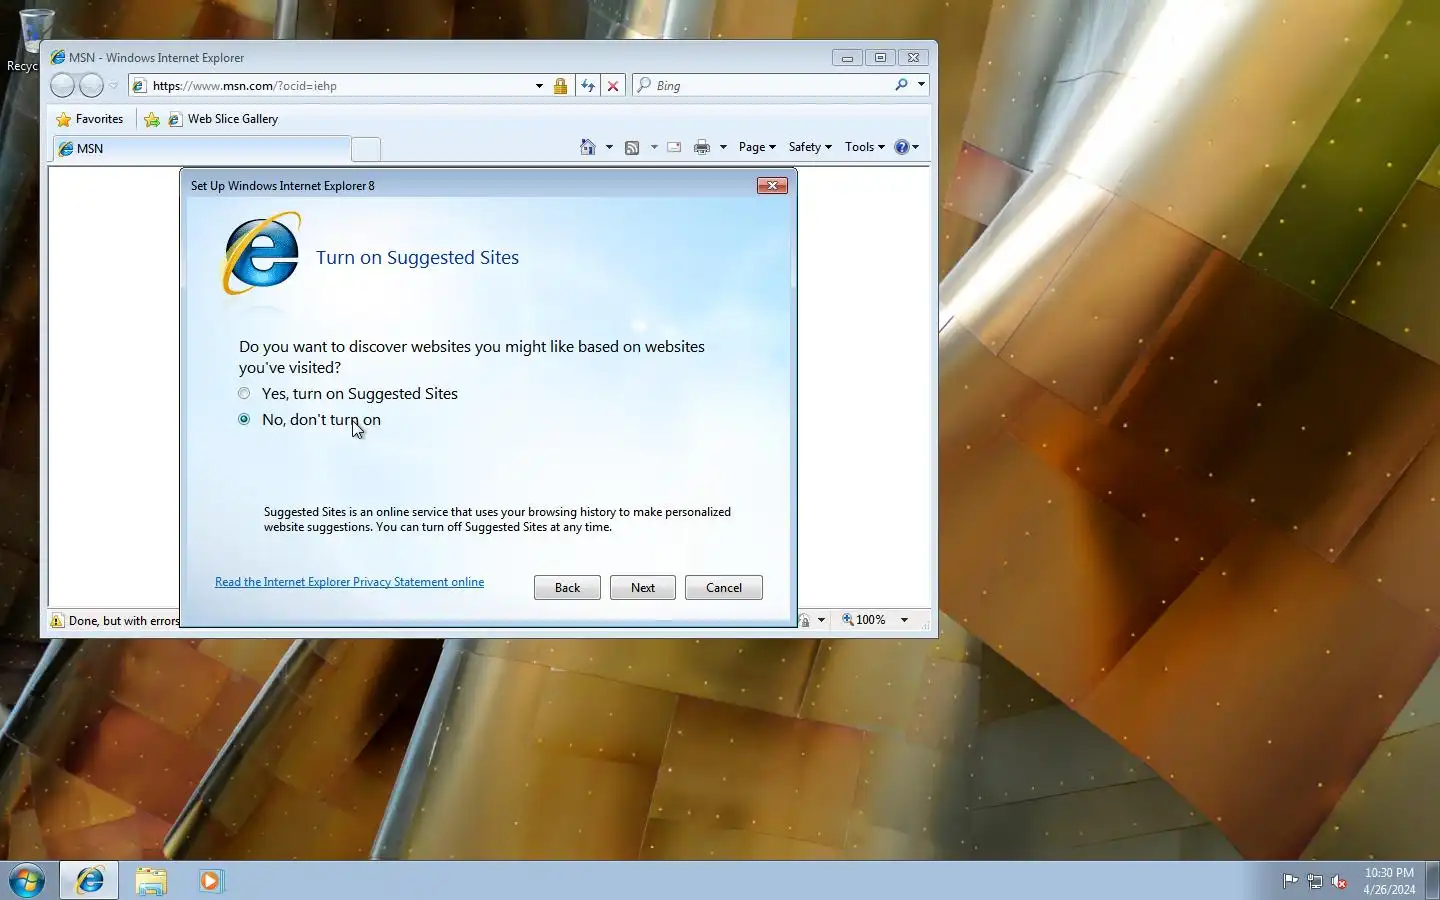The image size is (1440, 900).
Task: Click the Back button in the setup dialog
Action: pyautogui.click(x=567, y=588)
